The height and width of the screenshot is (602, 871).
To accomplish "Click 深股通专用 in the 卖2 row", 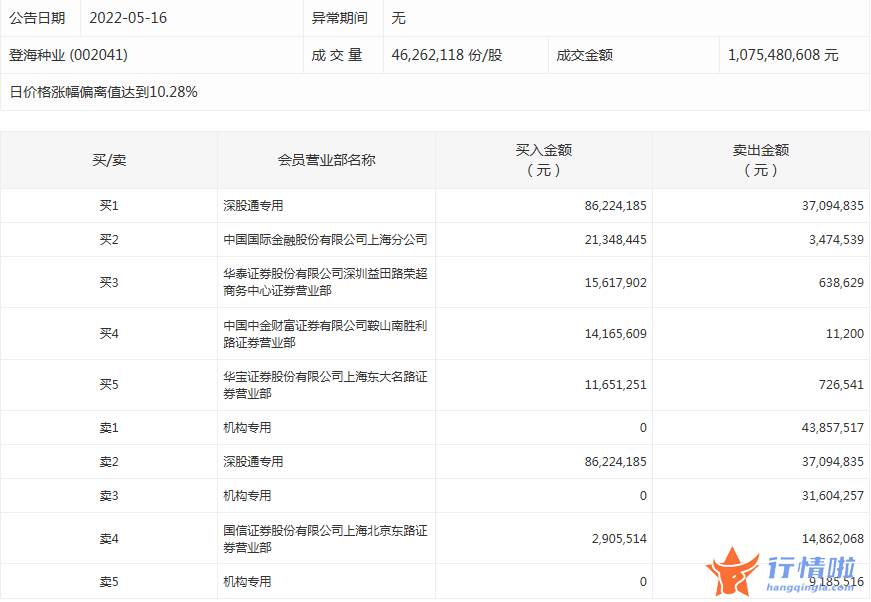I will pos(253,461).
